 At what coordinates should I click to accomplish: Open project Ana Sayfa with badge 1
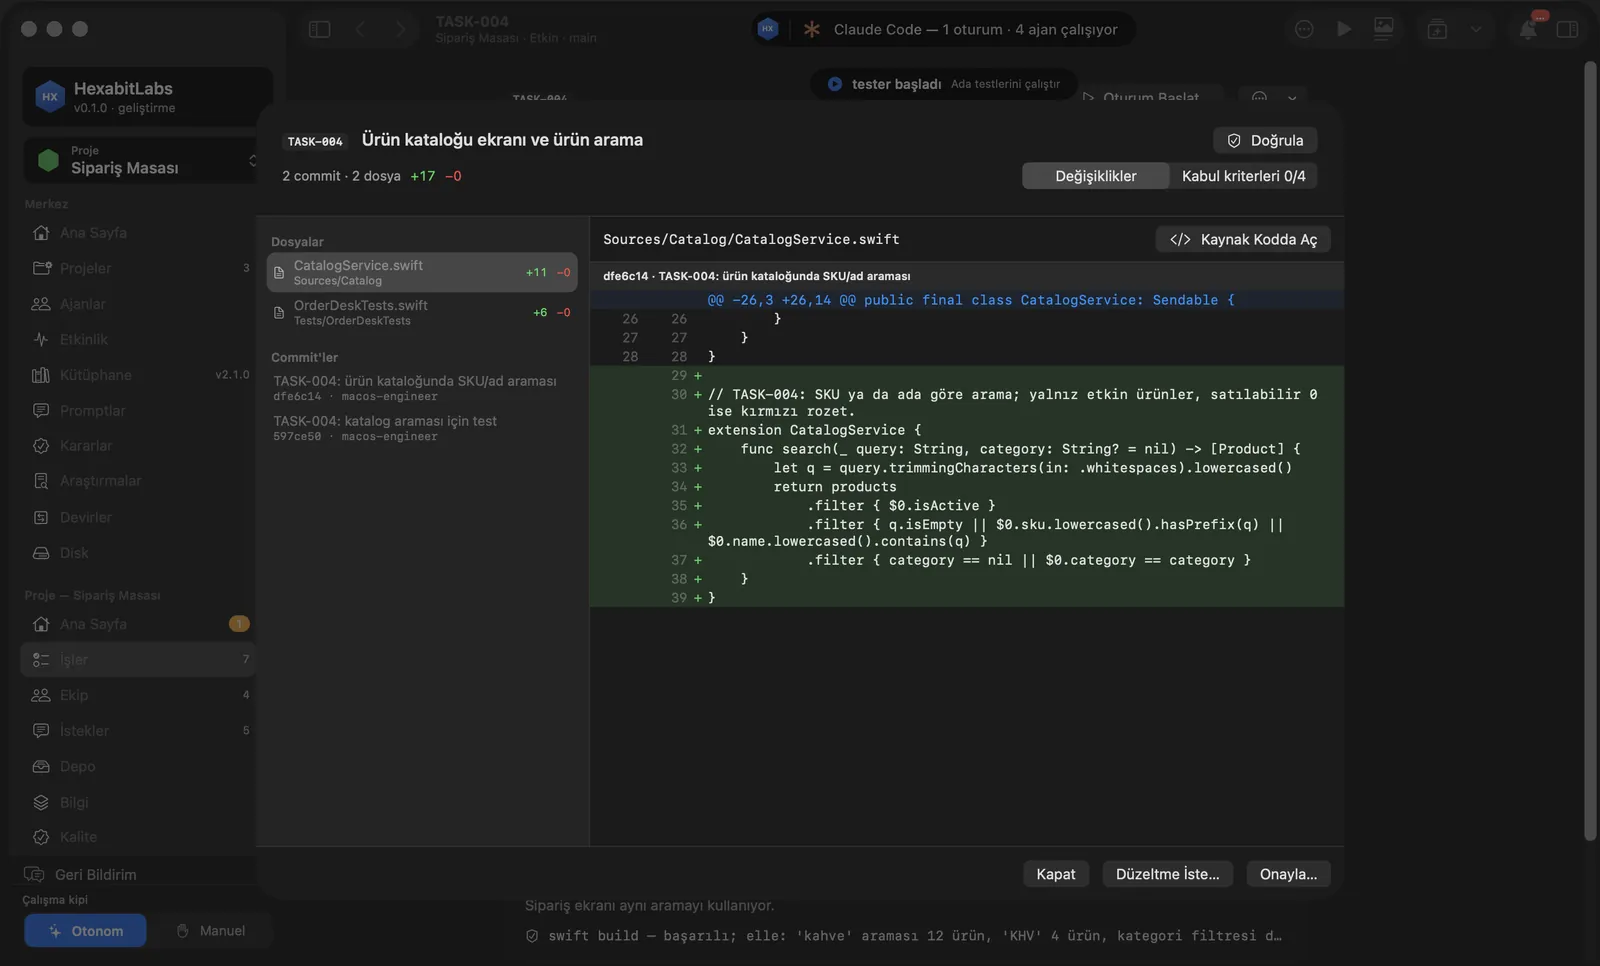pos(137,624)
